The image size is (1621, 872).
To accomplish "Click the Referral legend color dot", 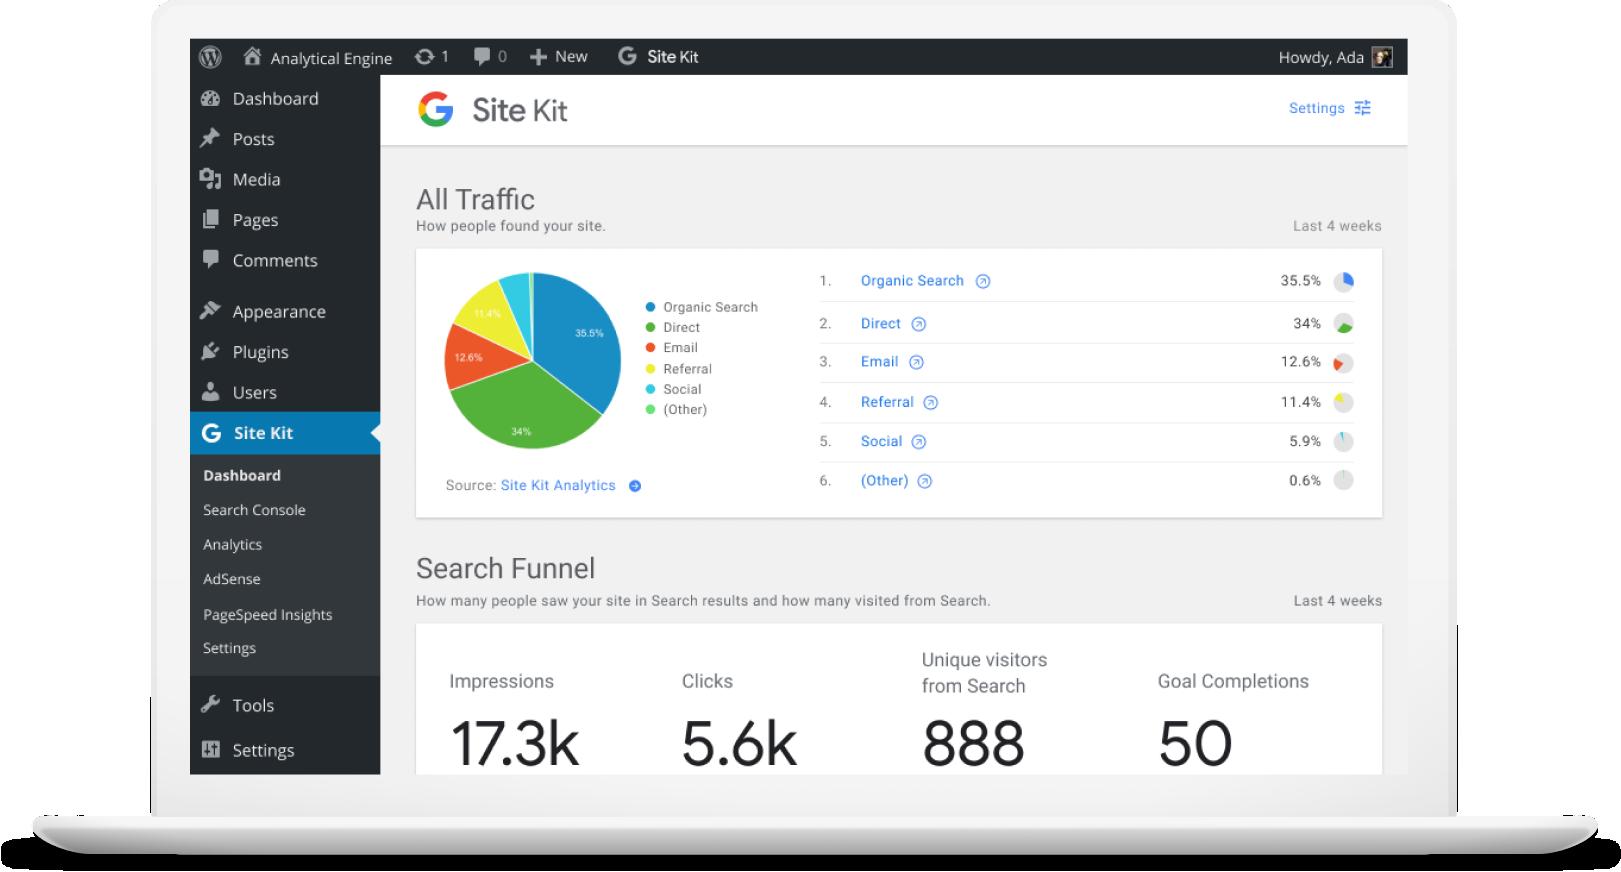I will click(651, 369).
